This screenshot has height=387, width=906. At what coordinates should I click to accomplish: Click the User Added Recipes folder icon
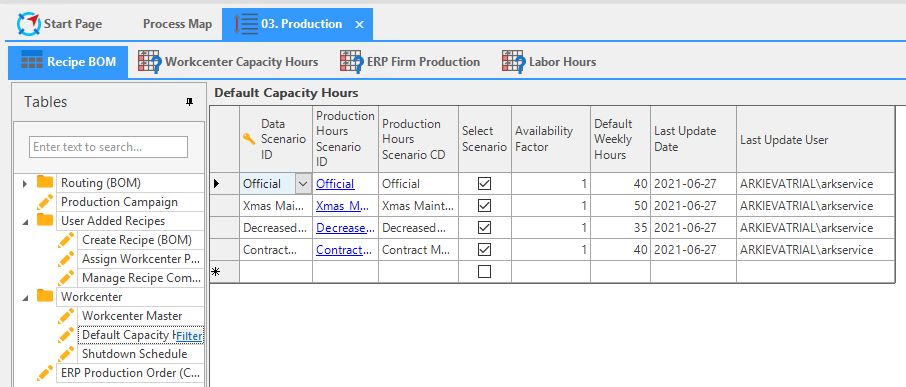pyautogui.click(x=45, y=220)
